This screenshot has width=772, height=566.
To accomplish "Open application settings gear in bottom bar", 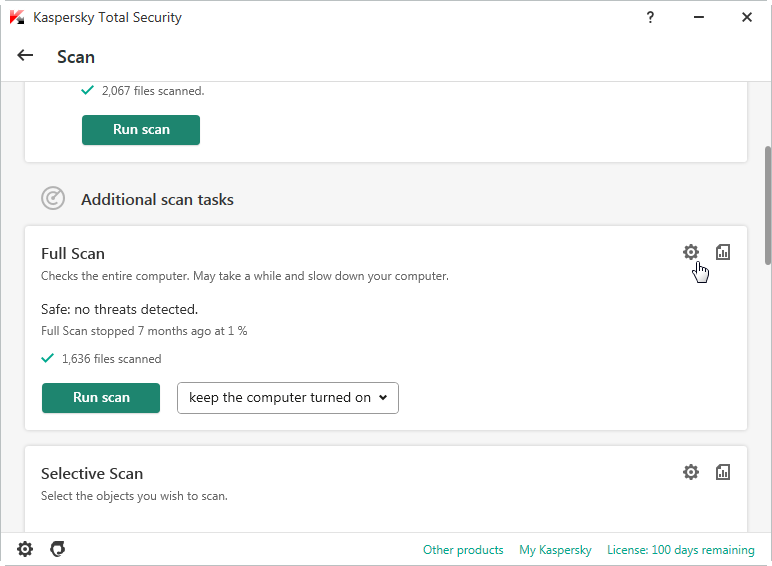I will (x=25, y=549).
